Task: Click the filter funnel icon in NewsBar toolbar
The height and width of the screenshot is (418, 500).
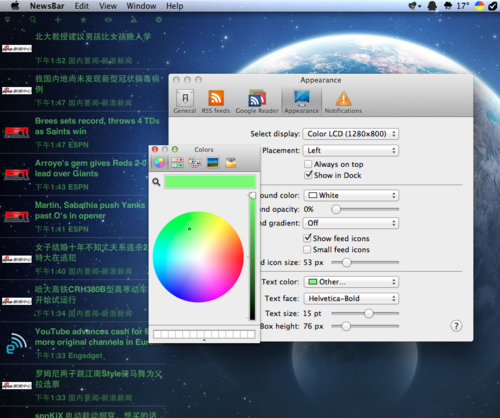Action: coord(7,20)
